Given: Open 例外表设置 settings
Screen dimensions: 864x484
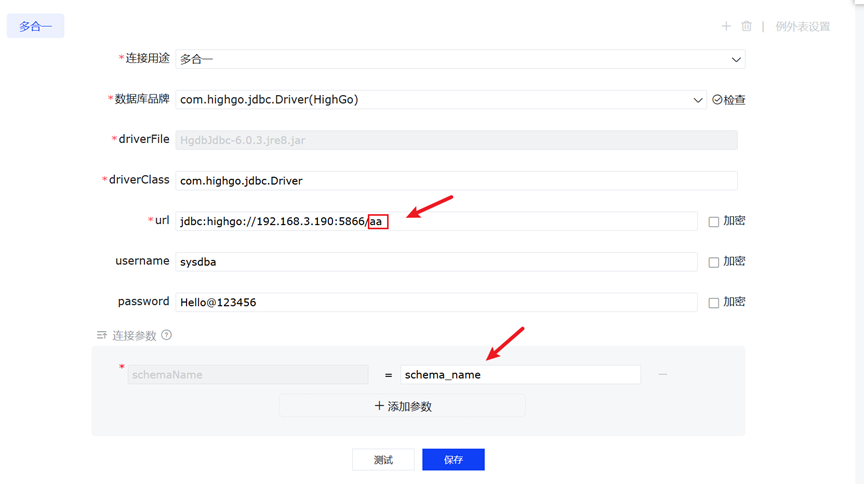Looking at the screenshot, I should coord(802,27).
